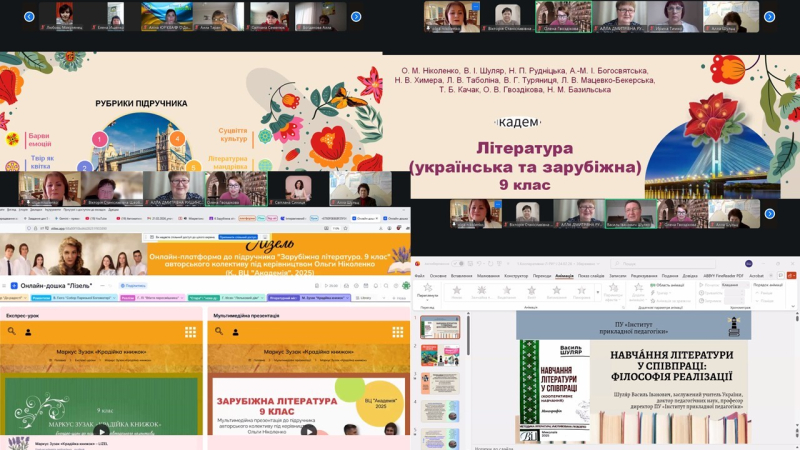This screenshot has width=800, height=450.
Task: Click search icon in Експрес-урок panel
Action: click(x=12, y=332)
